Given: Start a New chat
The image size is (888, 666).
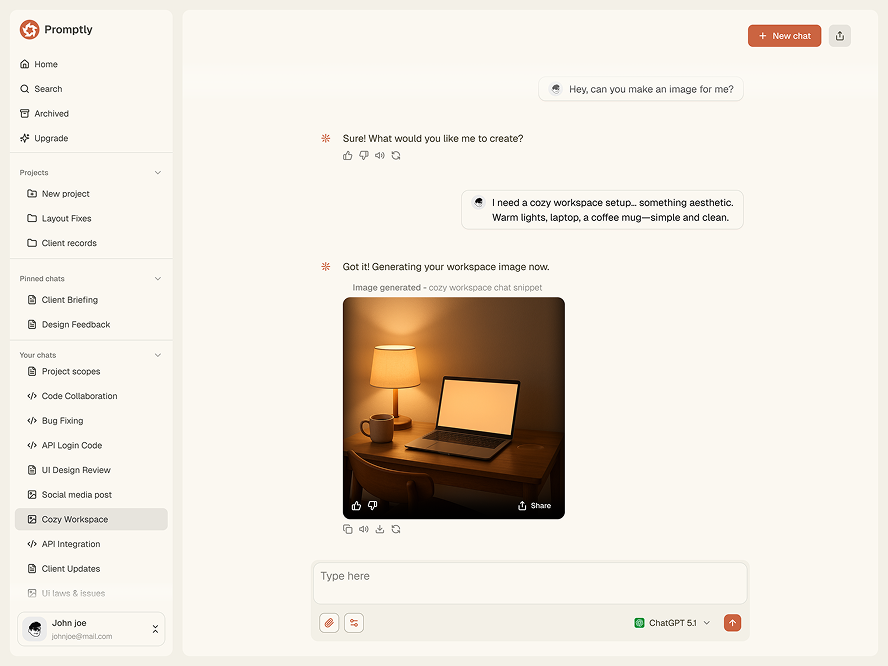Looking at the screenshot, I should coord(784,36).
